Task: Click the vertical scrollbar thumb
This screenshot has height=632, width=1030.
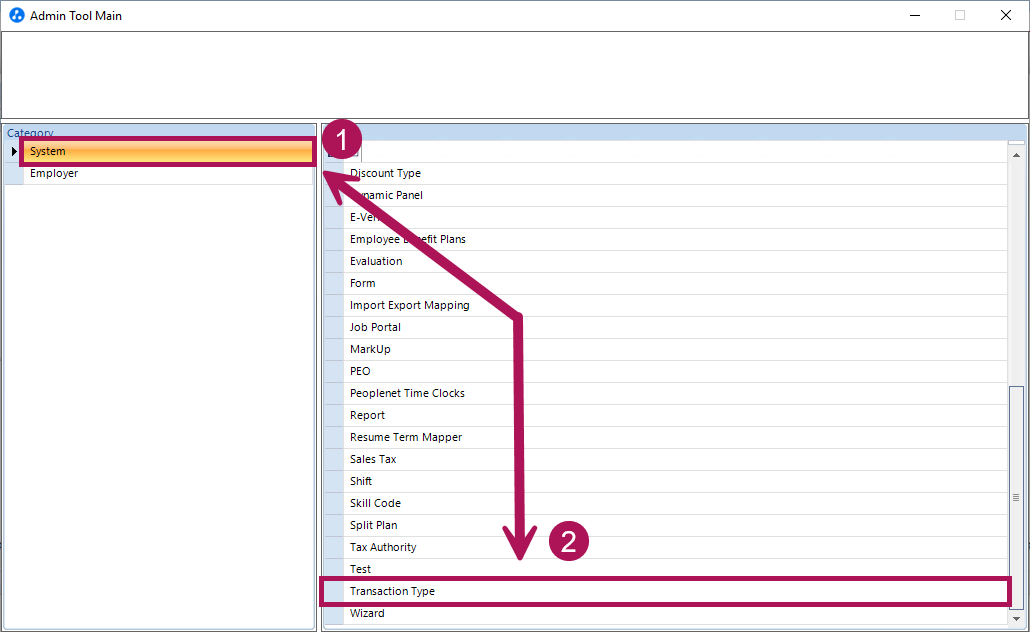Action: pyautogui.click(x=1016, y=497)
